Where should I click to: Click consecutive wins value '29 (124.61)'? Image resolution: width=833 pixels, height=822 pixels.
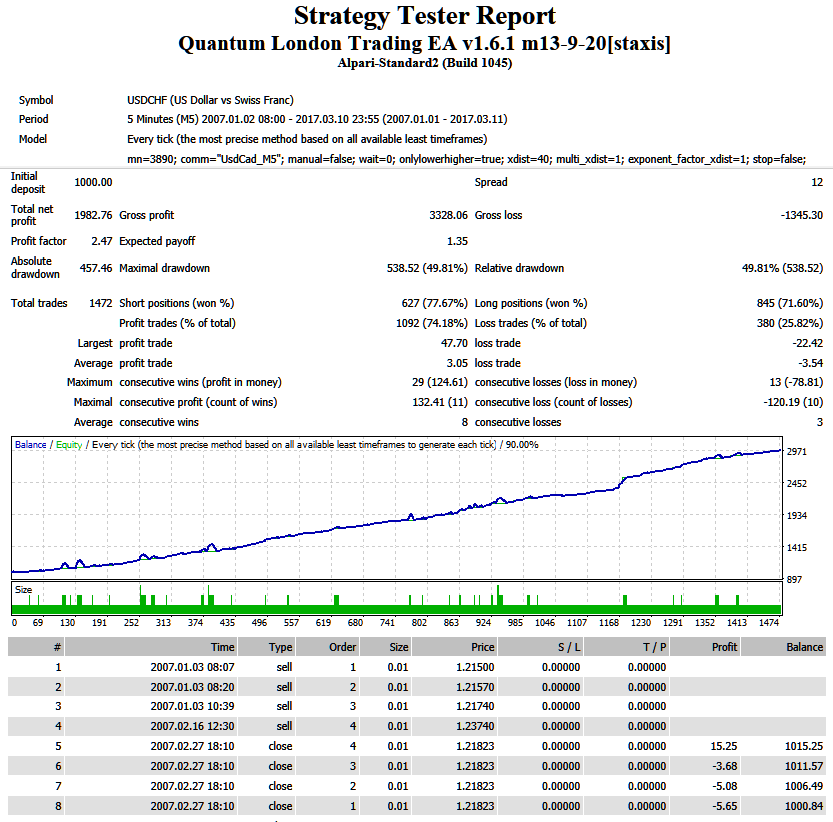[440, 382]
